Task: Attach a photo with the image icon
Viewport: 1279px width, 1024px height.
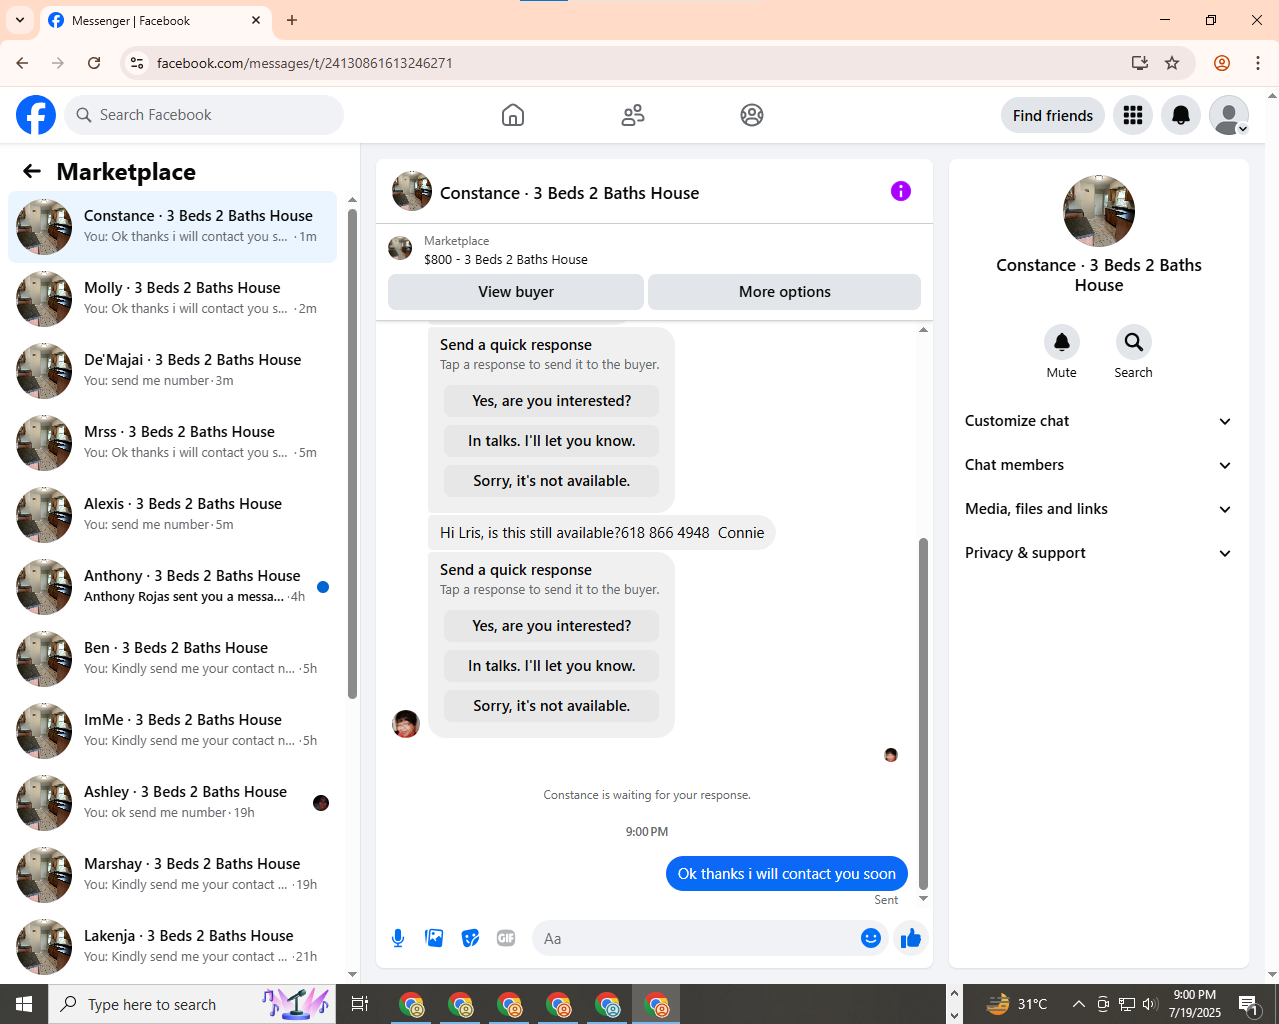Action: 434,938
